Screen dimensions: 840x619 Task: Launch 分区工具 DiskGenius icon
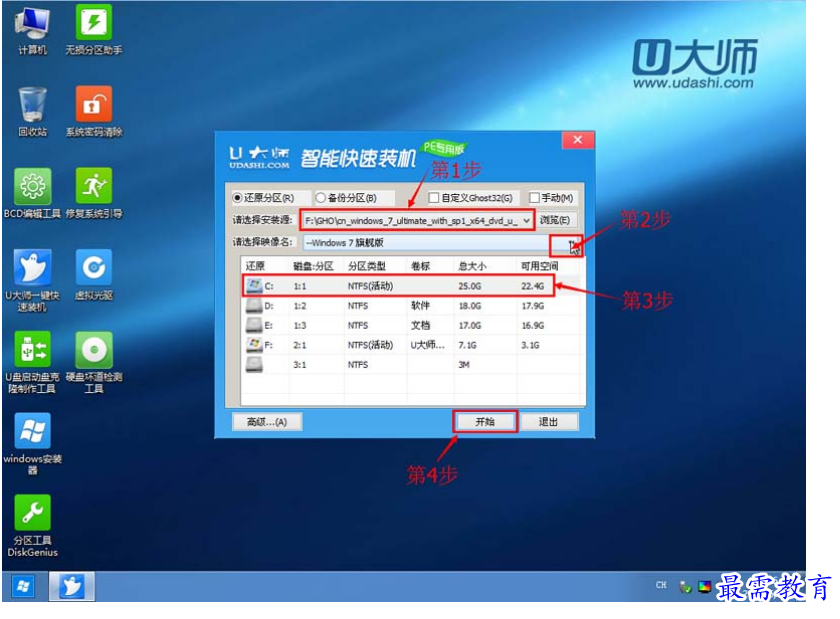pos(32,526)
